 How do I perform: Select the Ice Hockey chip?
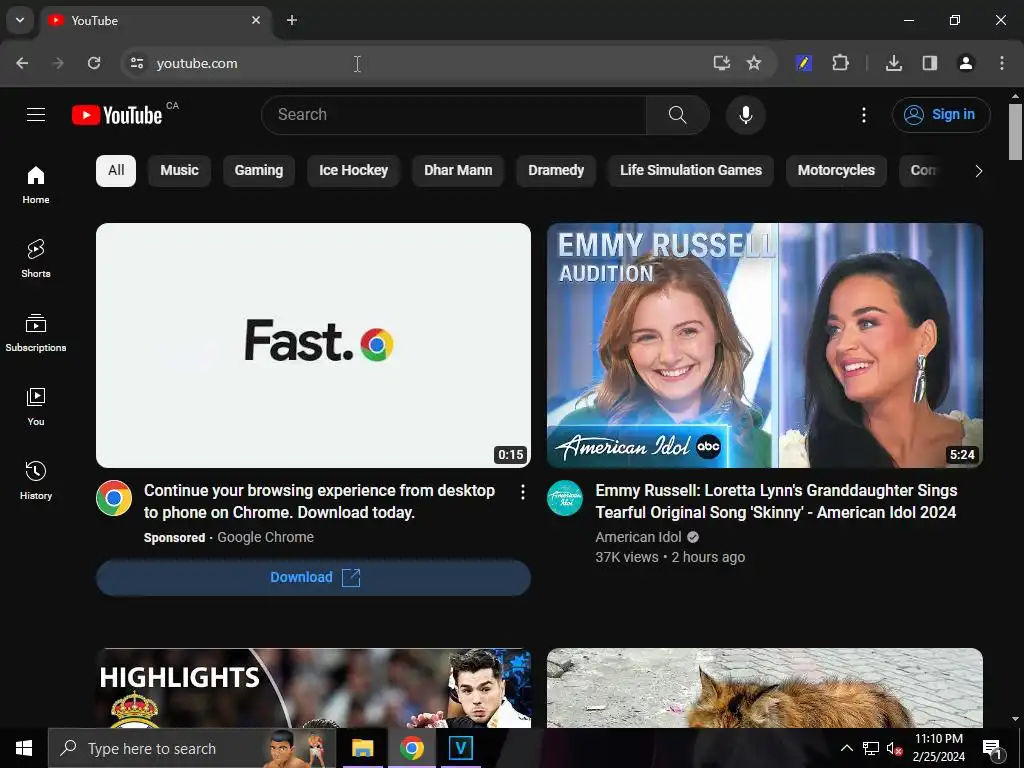point(353,170)
